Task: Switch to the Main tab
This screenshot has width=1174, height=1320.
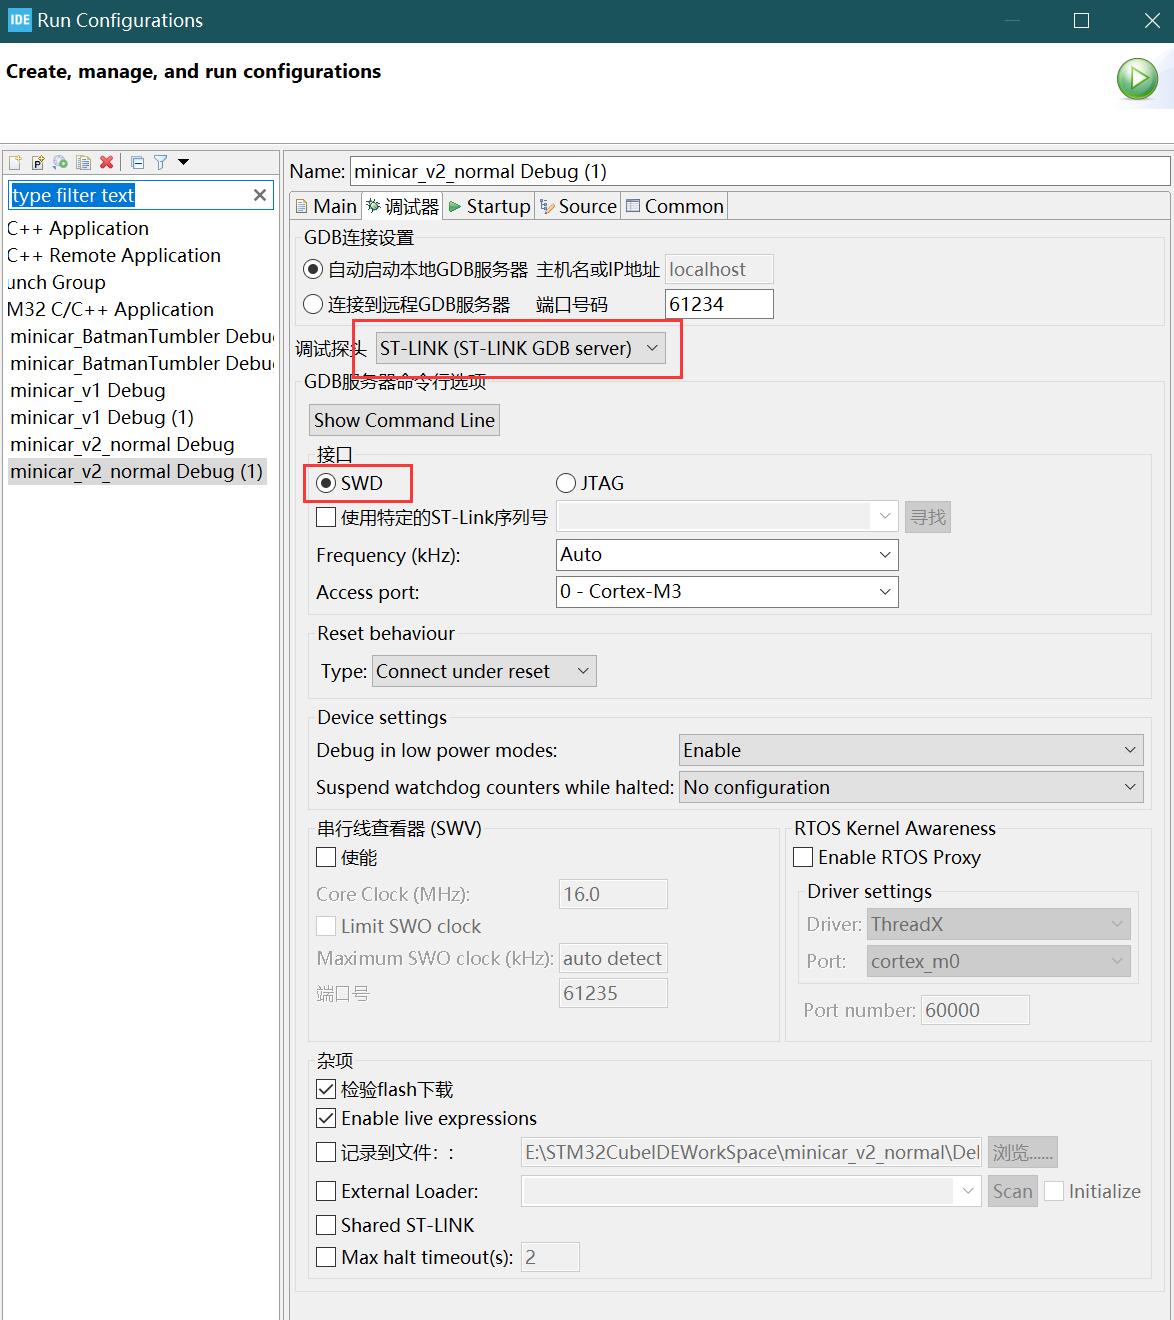Action: pos(326,206)
